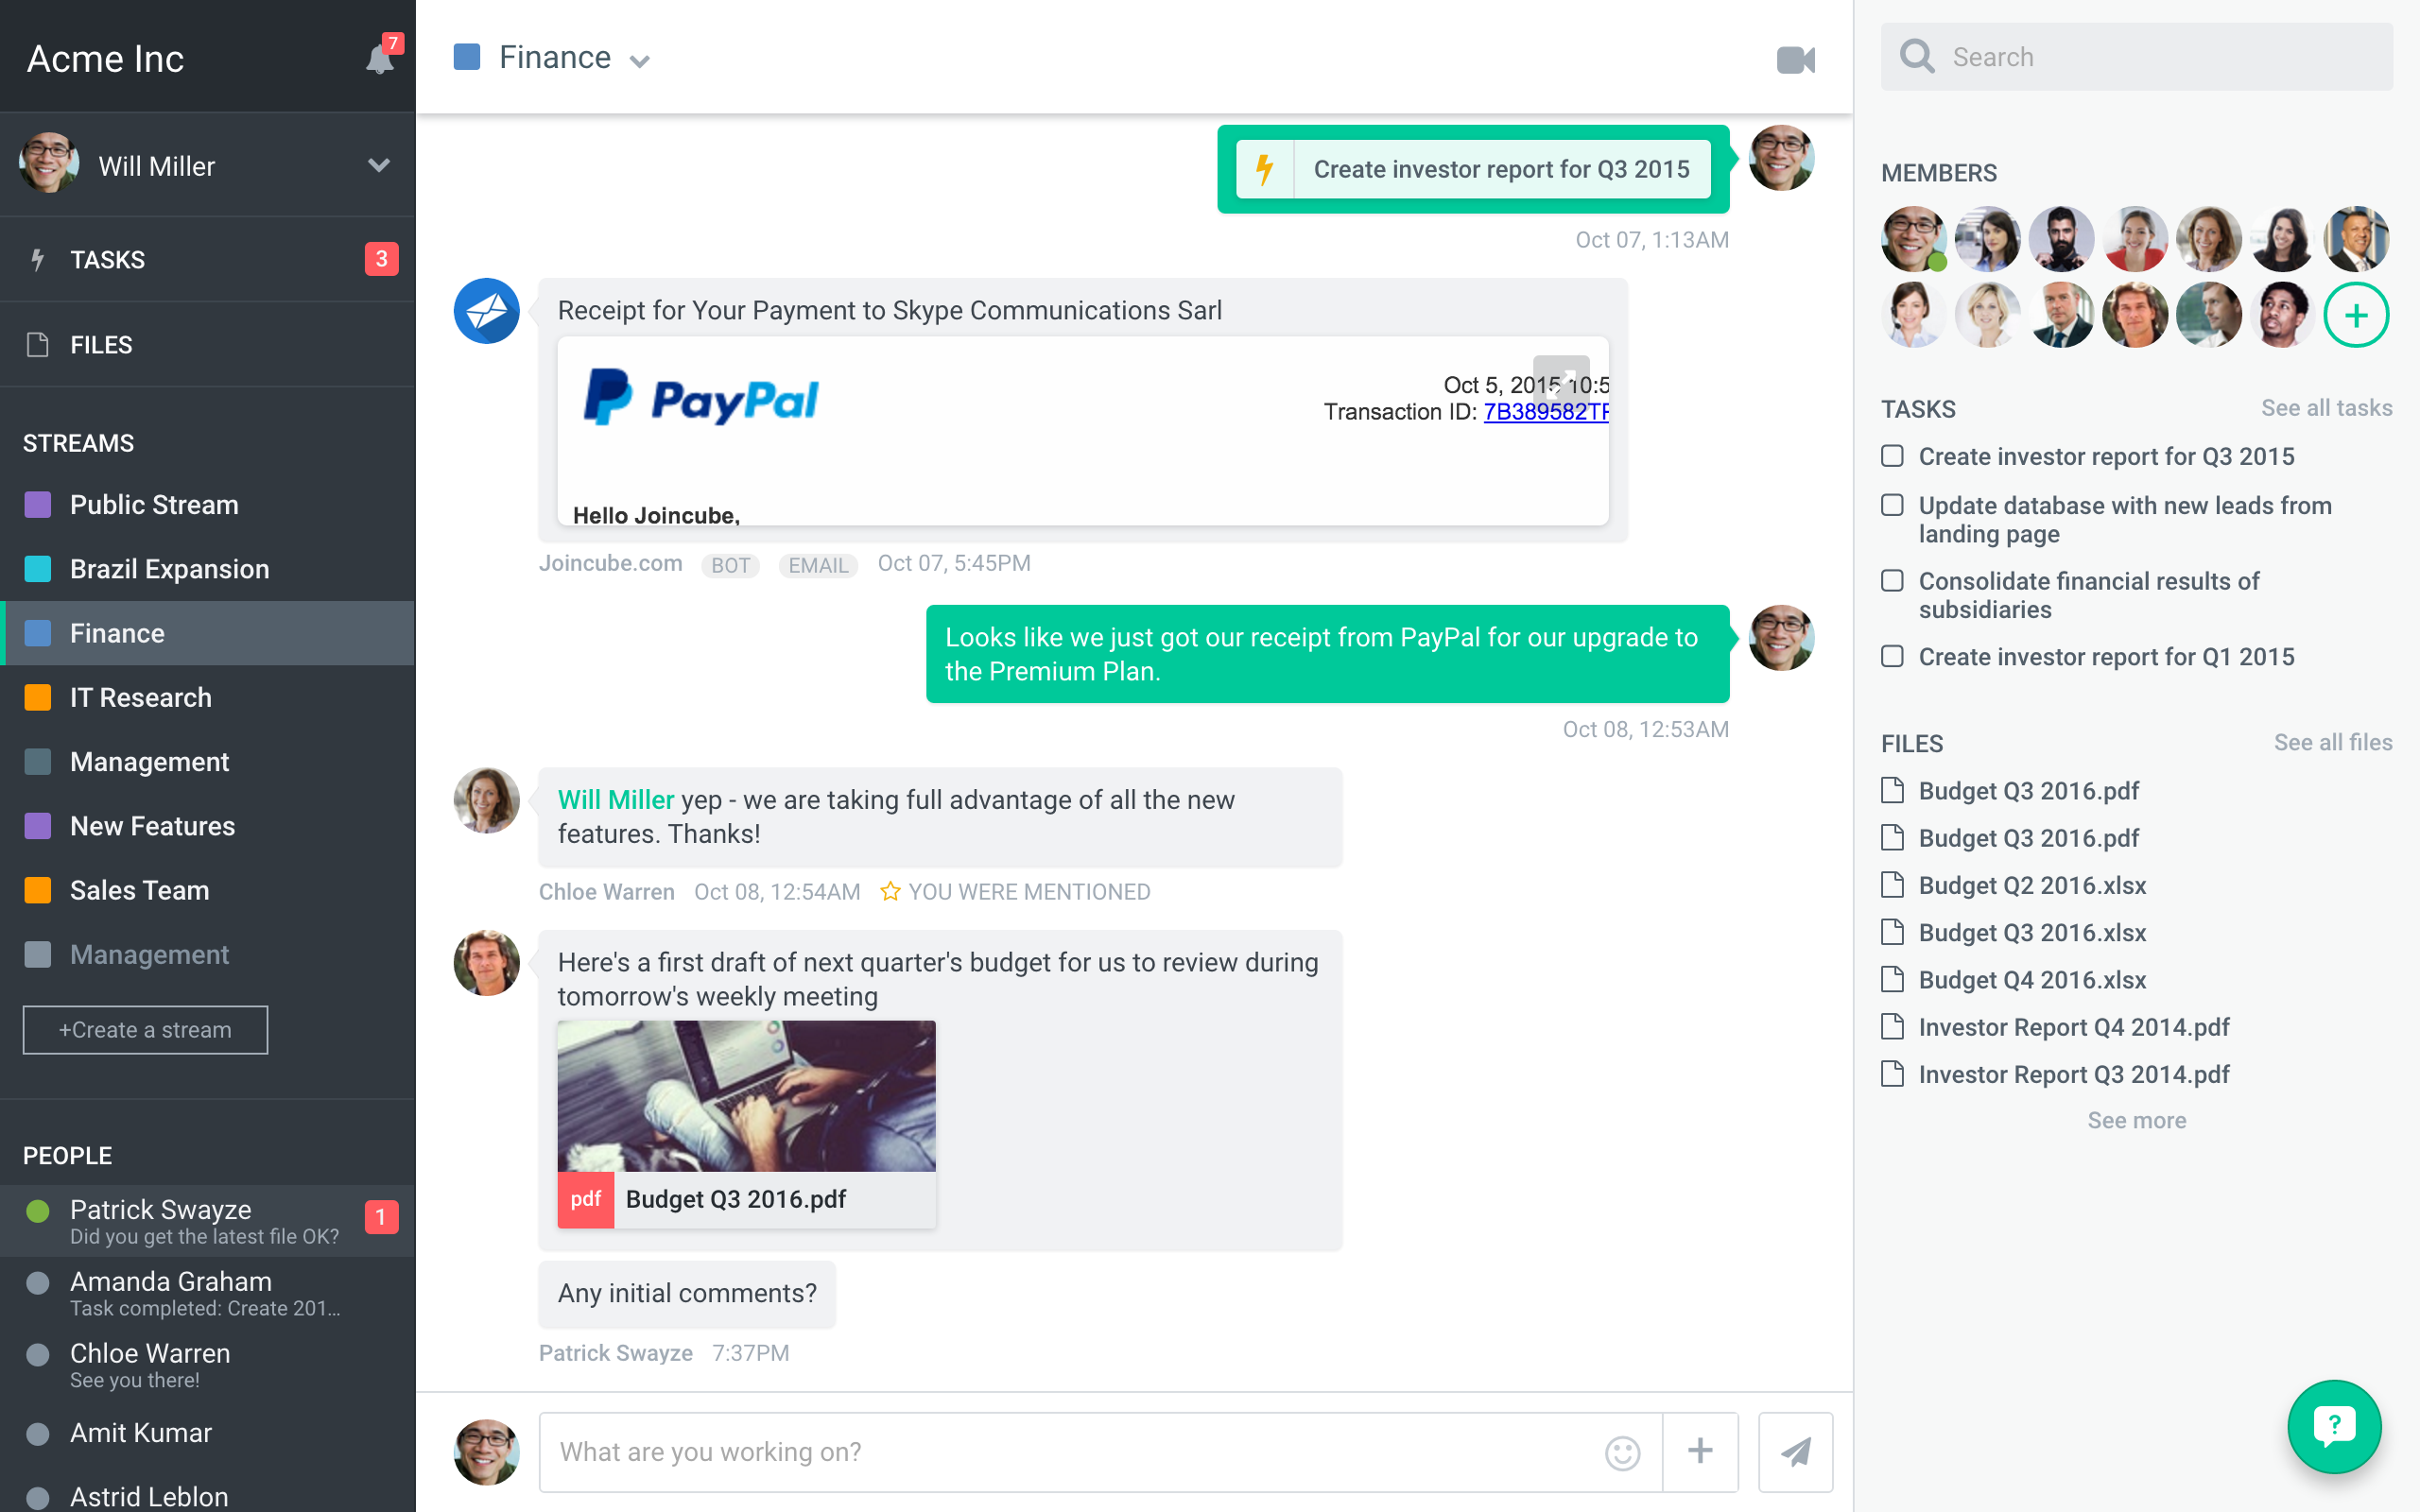
Task: Select the Finance stream
Action: pos(116,632)
